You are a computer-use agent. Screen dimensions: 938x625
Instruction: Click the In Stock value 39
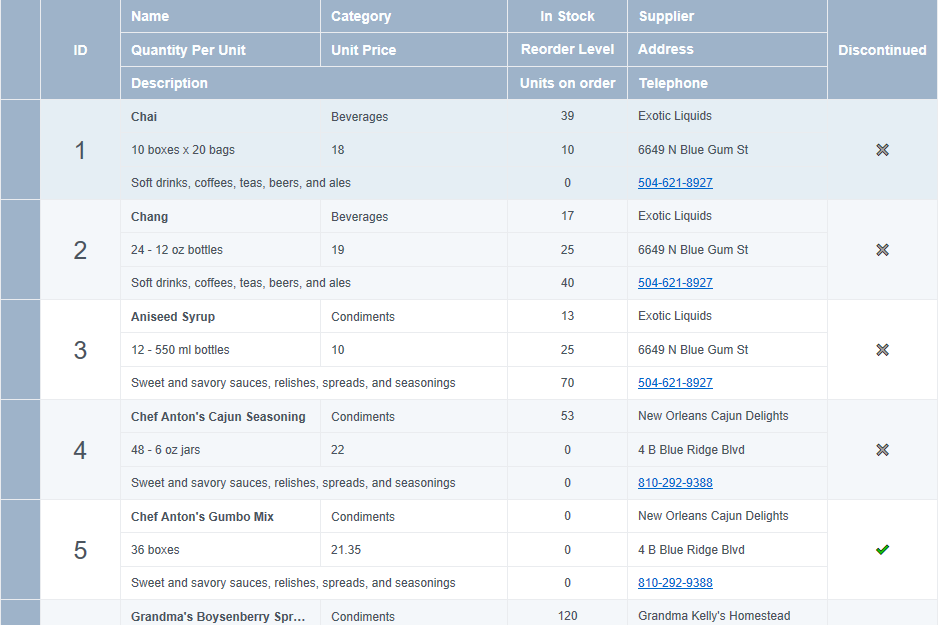pyautogui.click(x=567, y=116)
